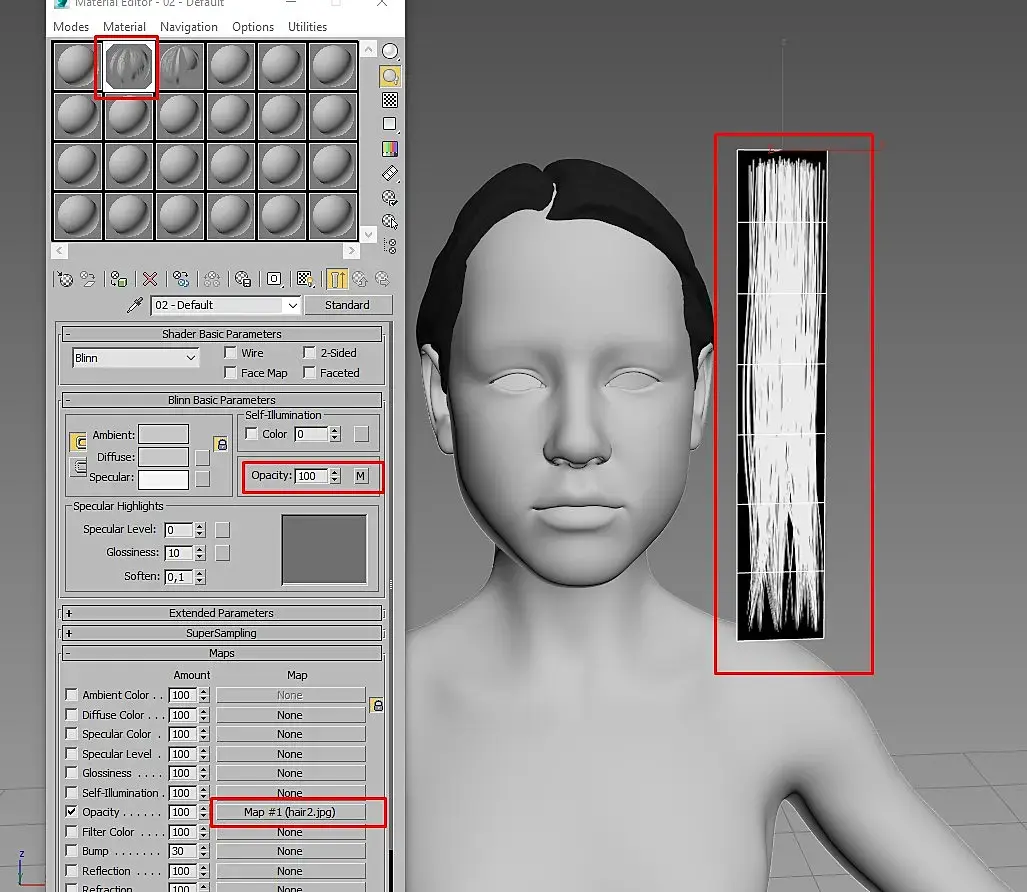
Task: Click Go Forward to Sibling icon
Action: [382, 280]
